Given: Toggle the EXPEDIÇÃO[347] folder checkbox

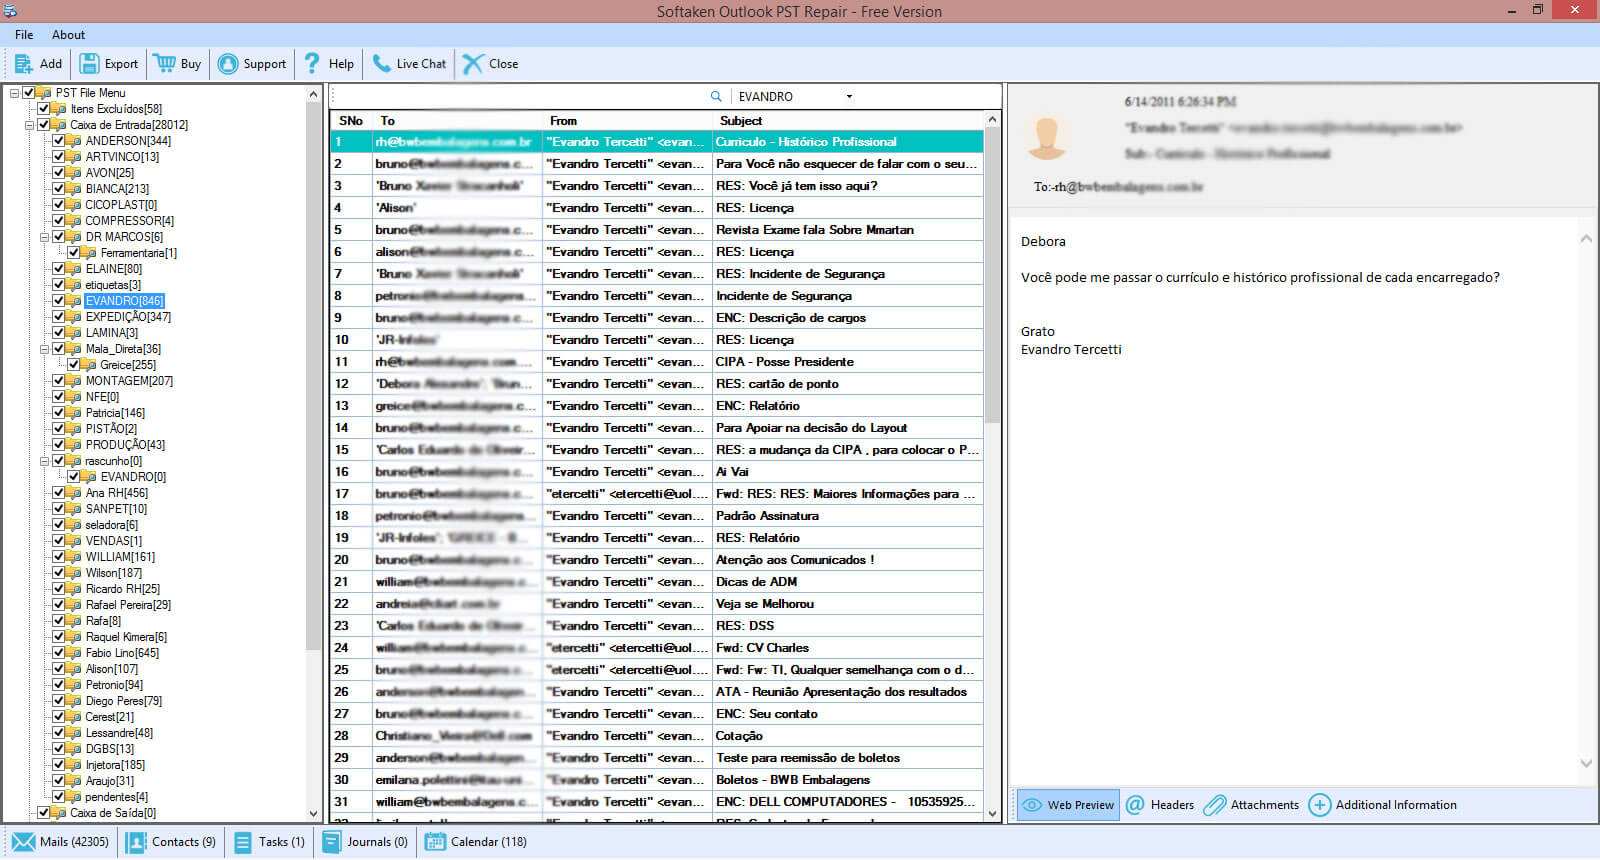Looking at the screenshot, I should [58, 317].
